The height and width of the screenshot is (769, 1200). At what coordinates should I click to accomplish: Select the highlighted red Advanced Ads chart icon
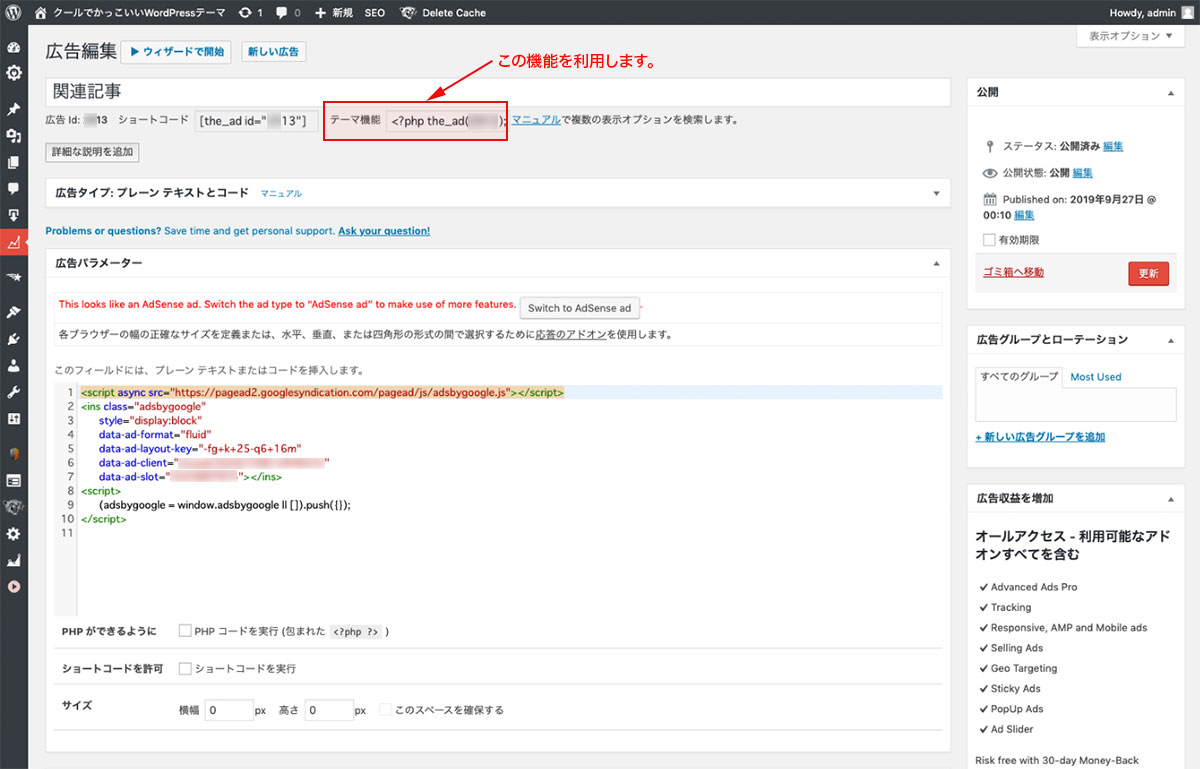(14, 242)
